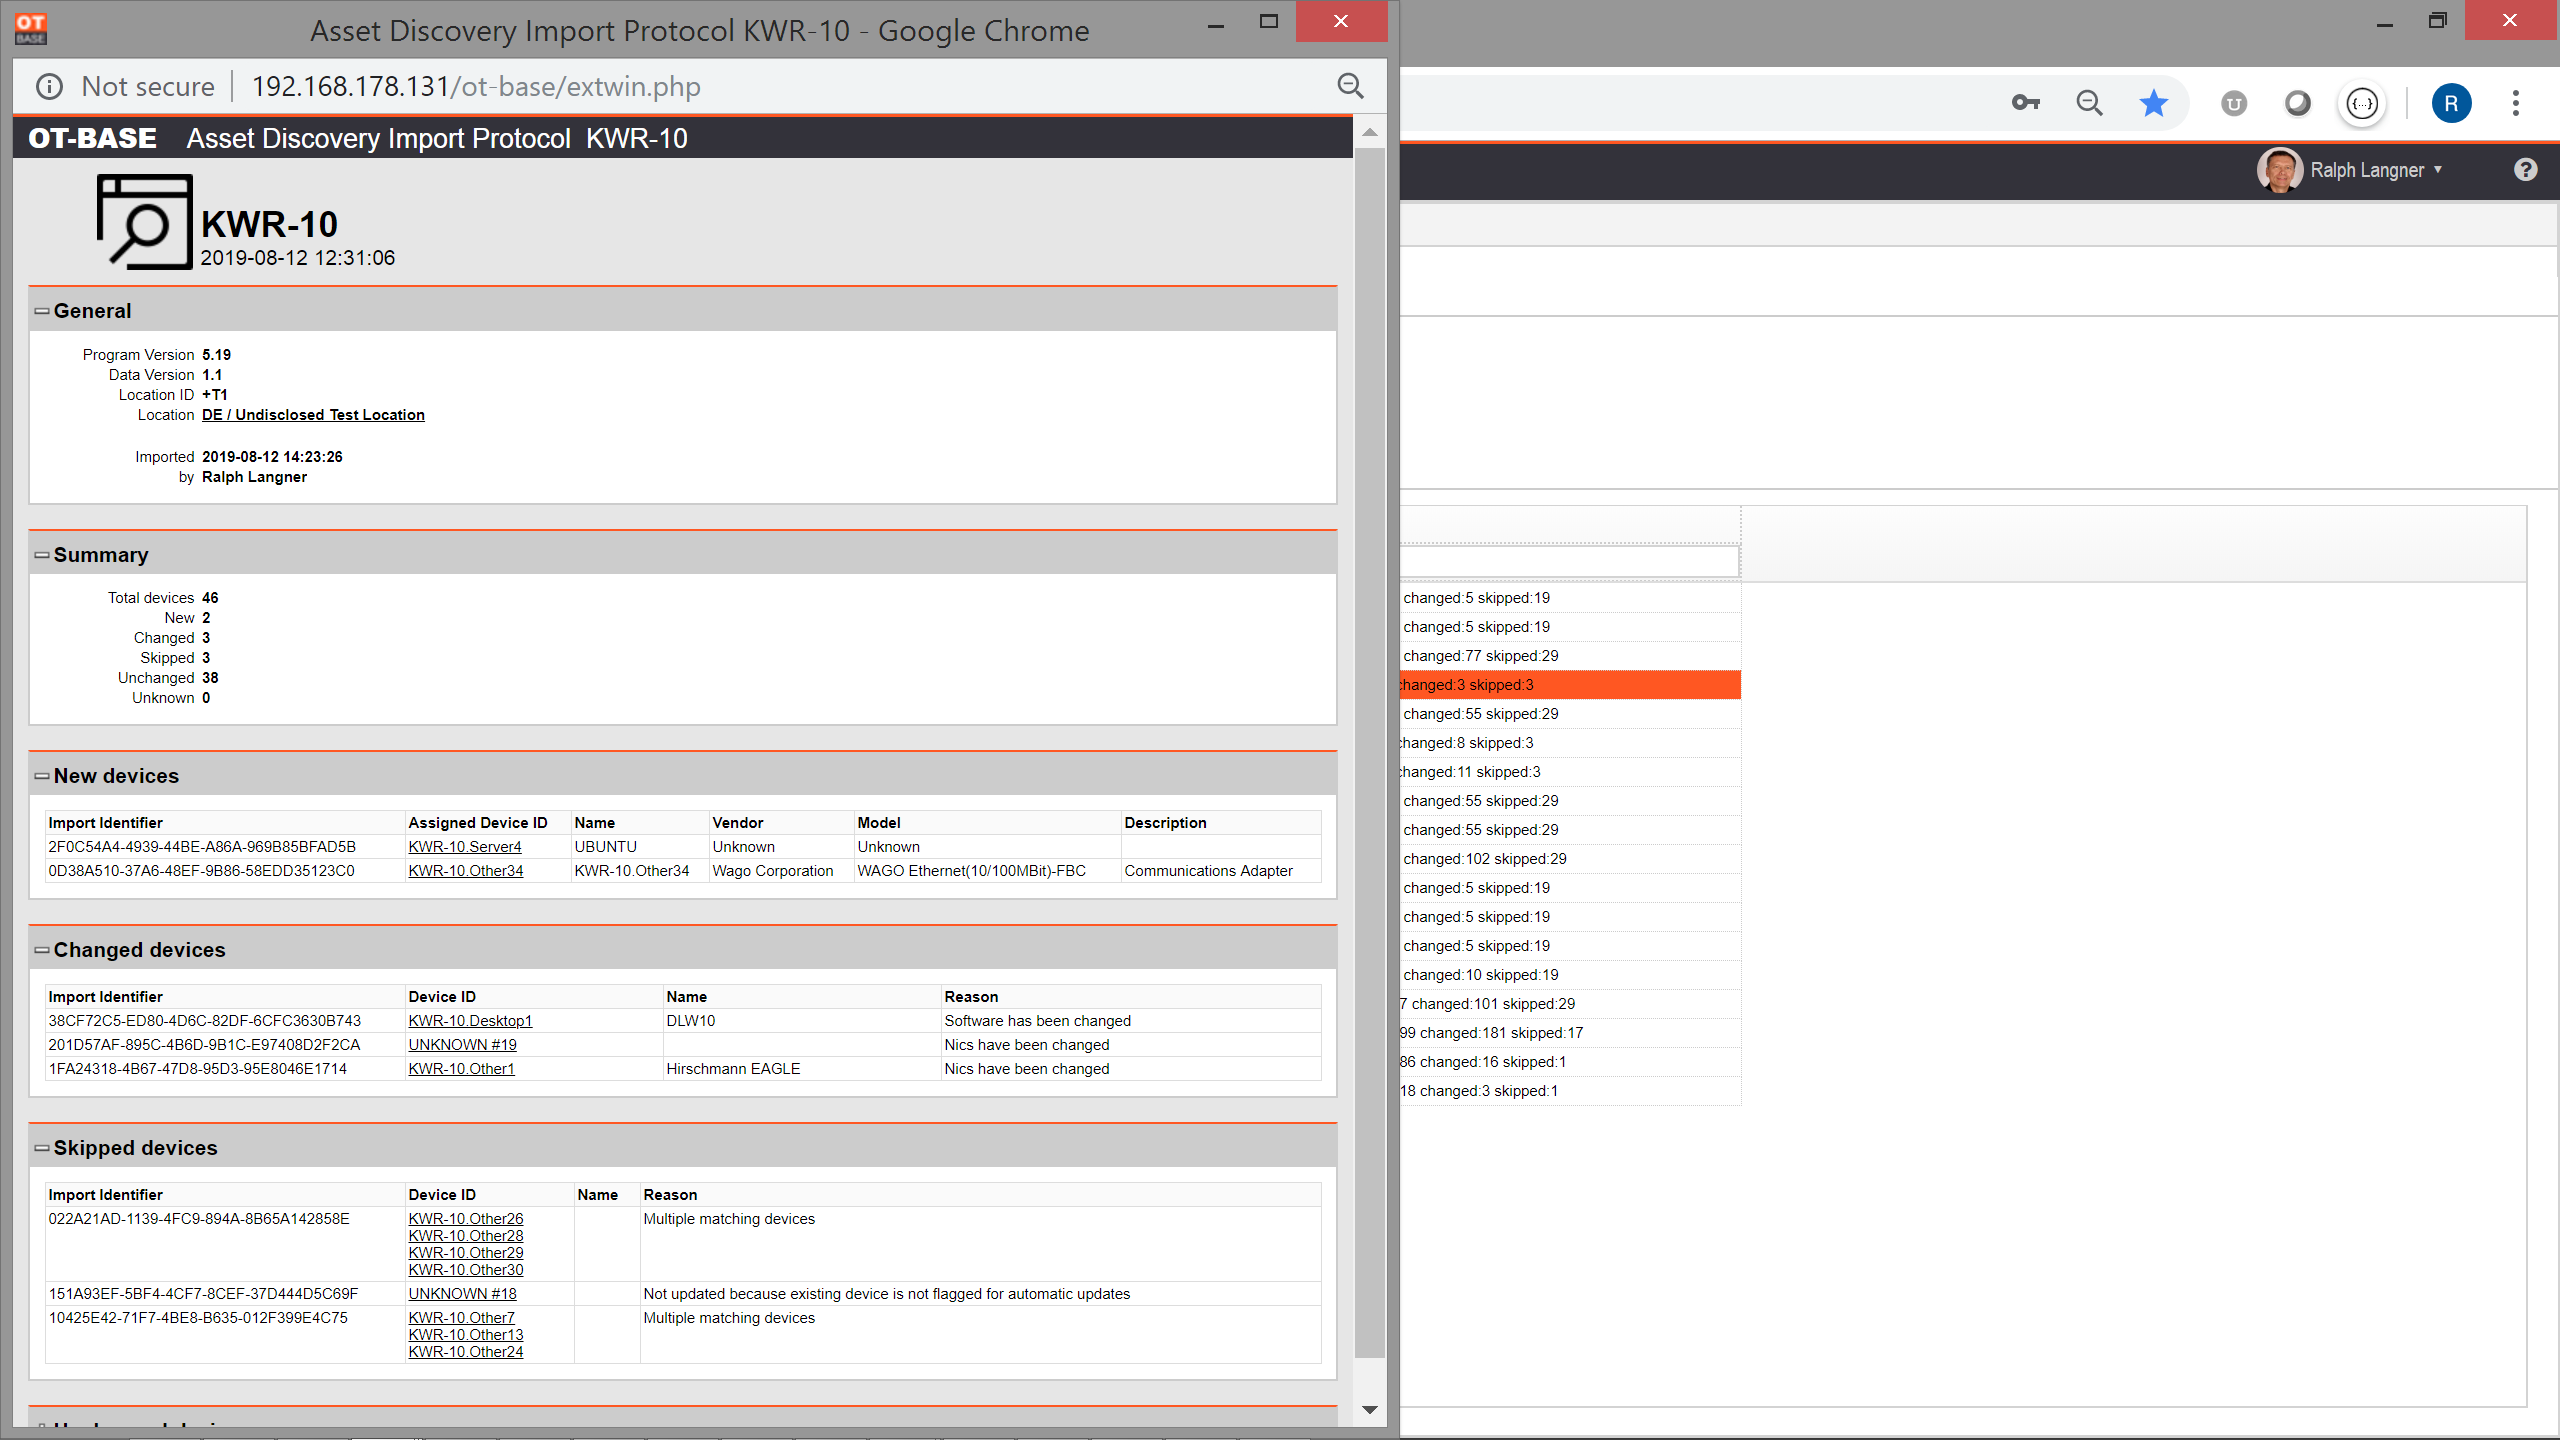Collapse the Changed devices section
Image resolution: width=2560 pixels, height=1440 pixels.
[x=42, y=950]
